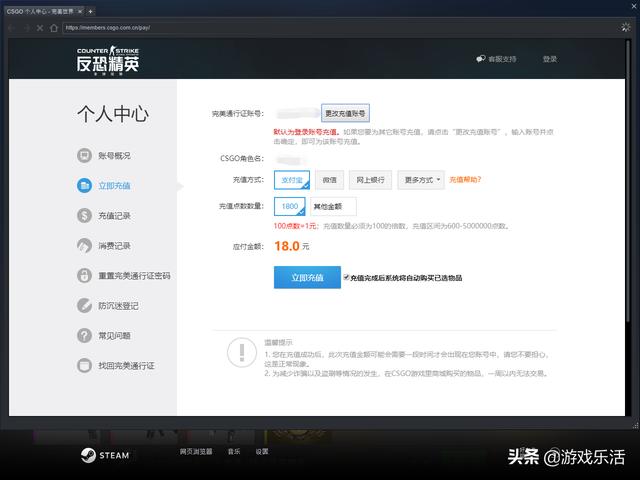Click the 充值记录 coin icon
Image resolution: width=640 pixels, height=480 pixels.
point(84,216)
